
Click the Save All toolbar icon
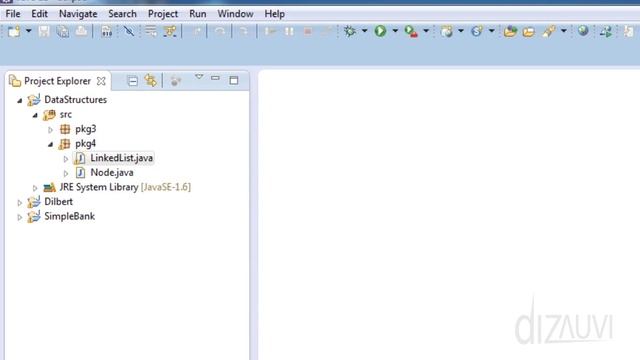coord(63,31)
